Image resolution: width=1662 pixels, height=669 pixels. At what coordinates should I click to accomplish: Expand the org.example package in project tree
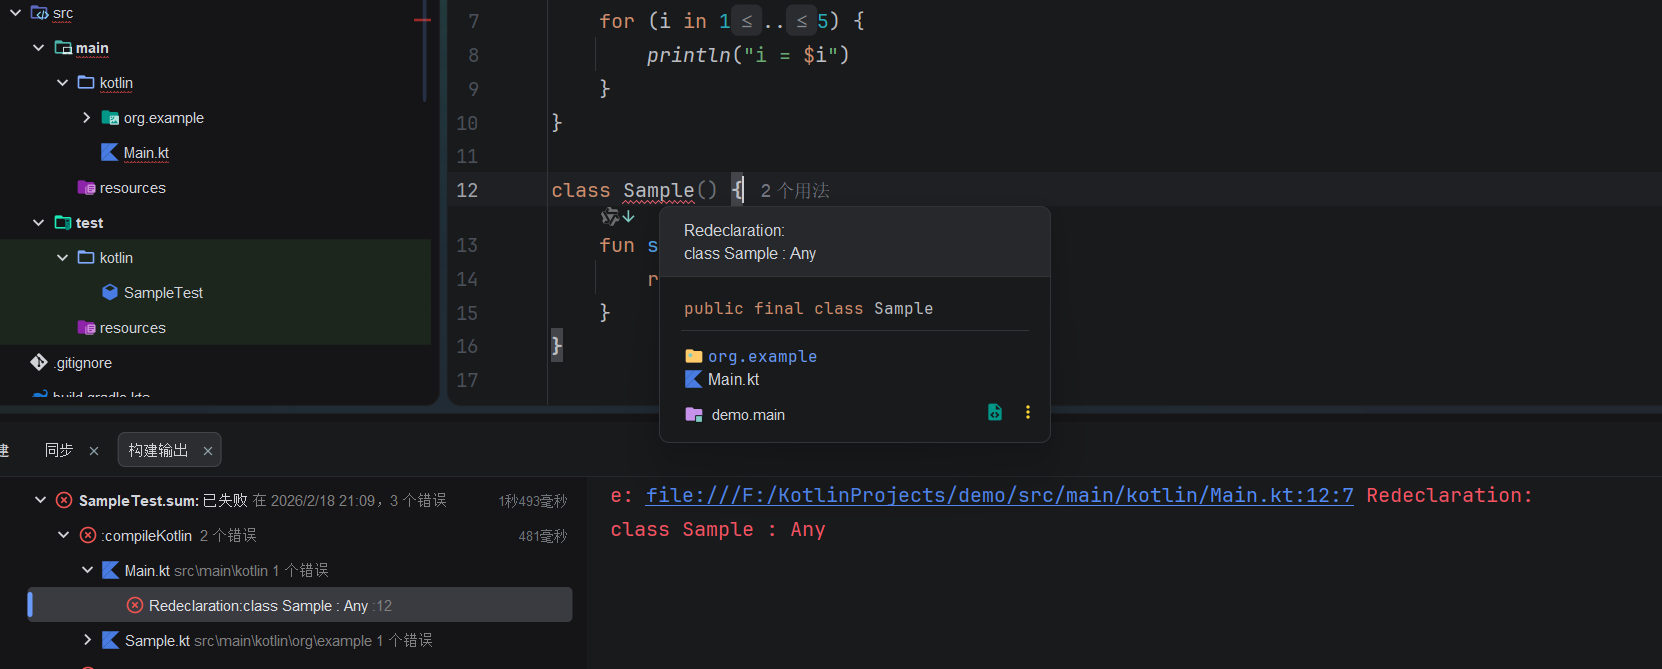87,117
